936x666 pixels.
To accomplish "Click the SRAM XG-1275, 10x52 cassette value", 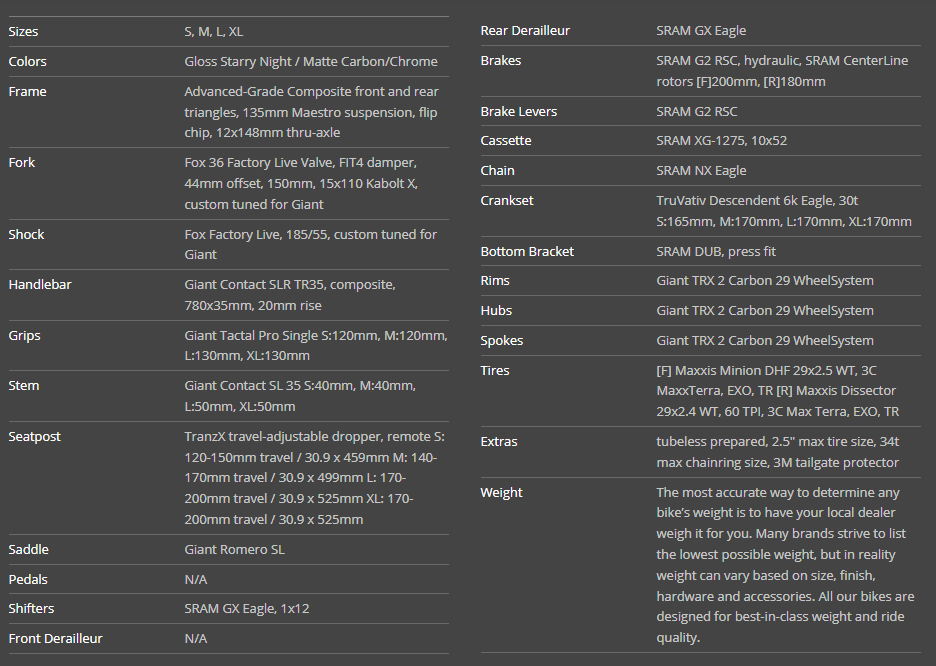I will tap(721, 141).
